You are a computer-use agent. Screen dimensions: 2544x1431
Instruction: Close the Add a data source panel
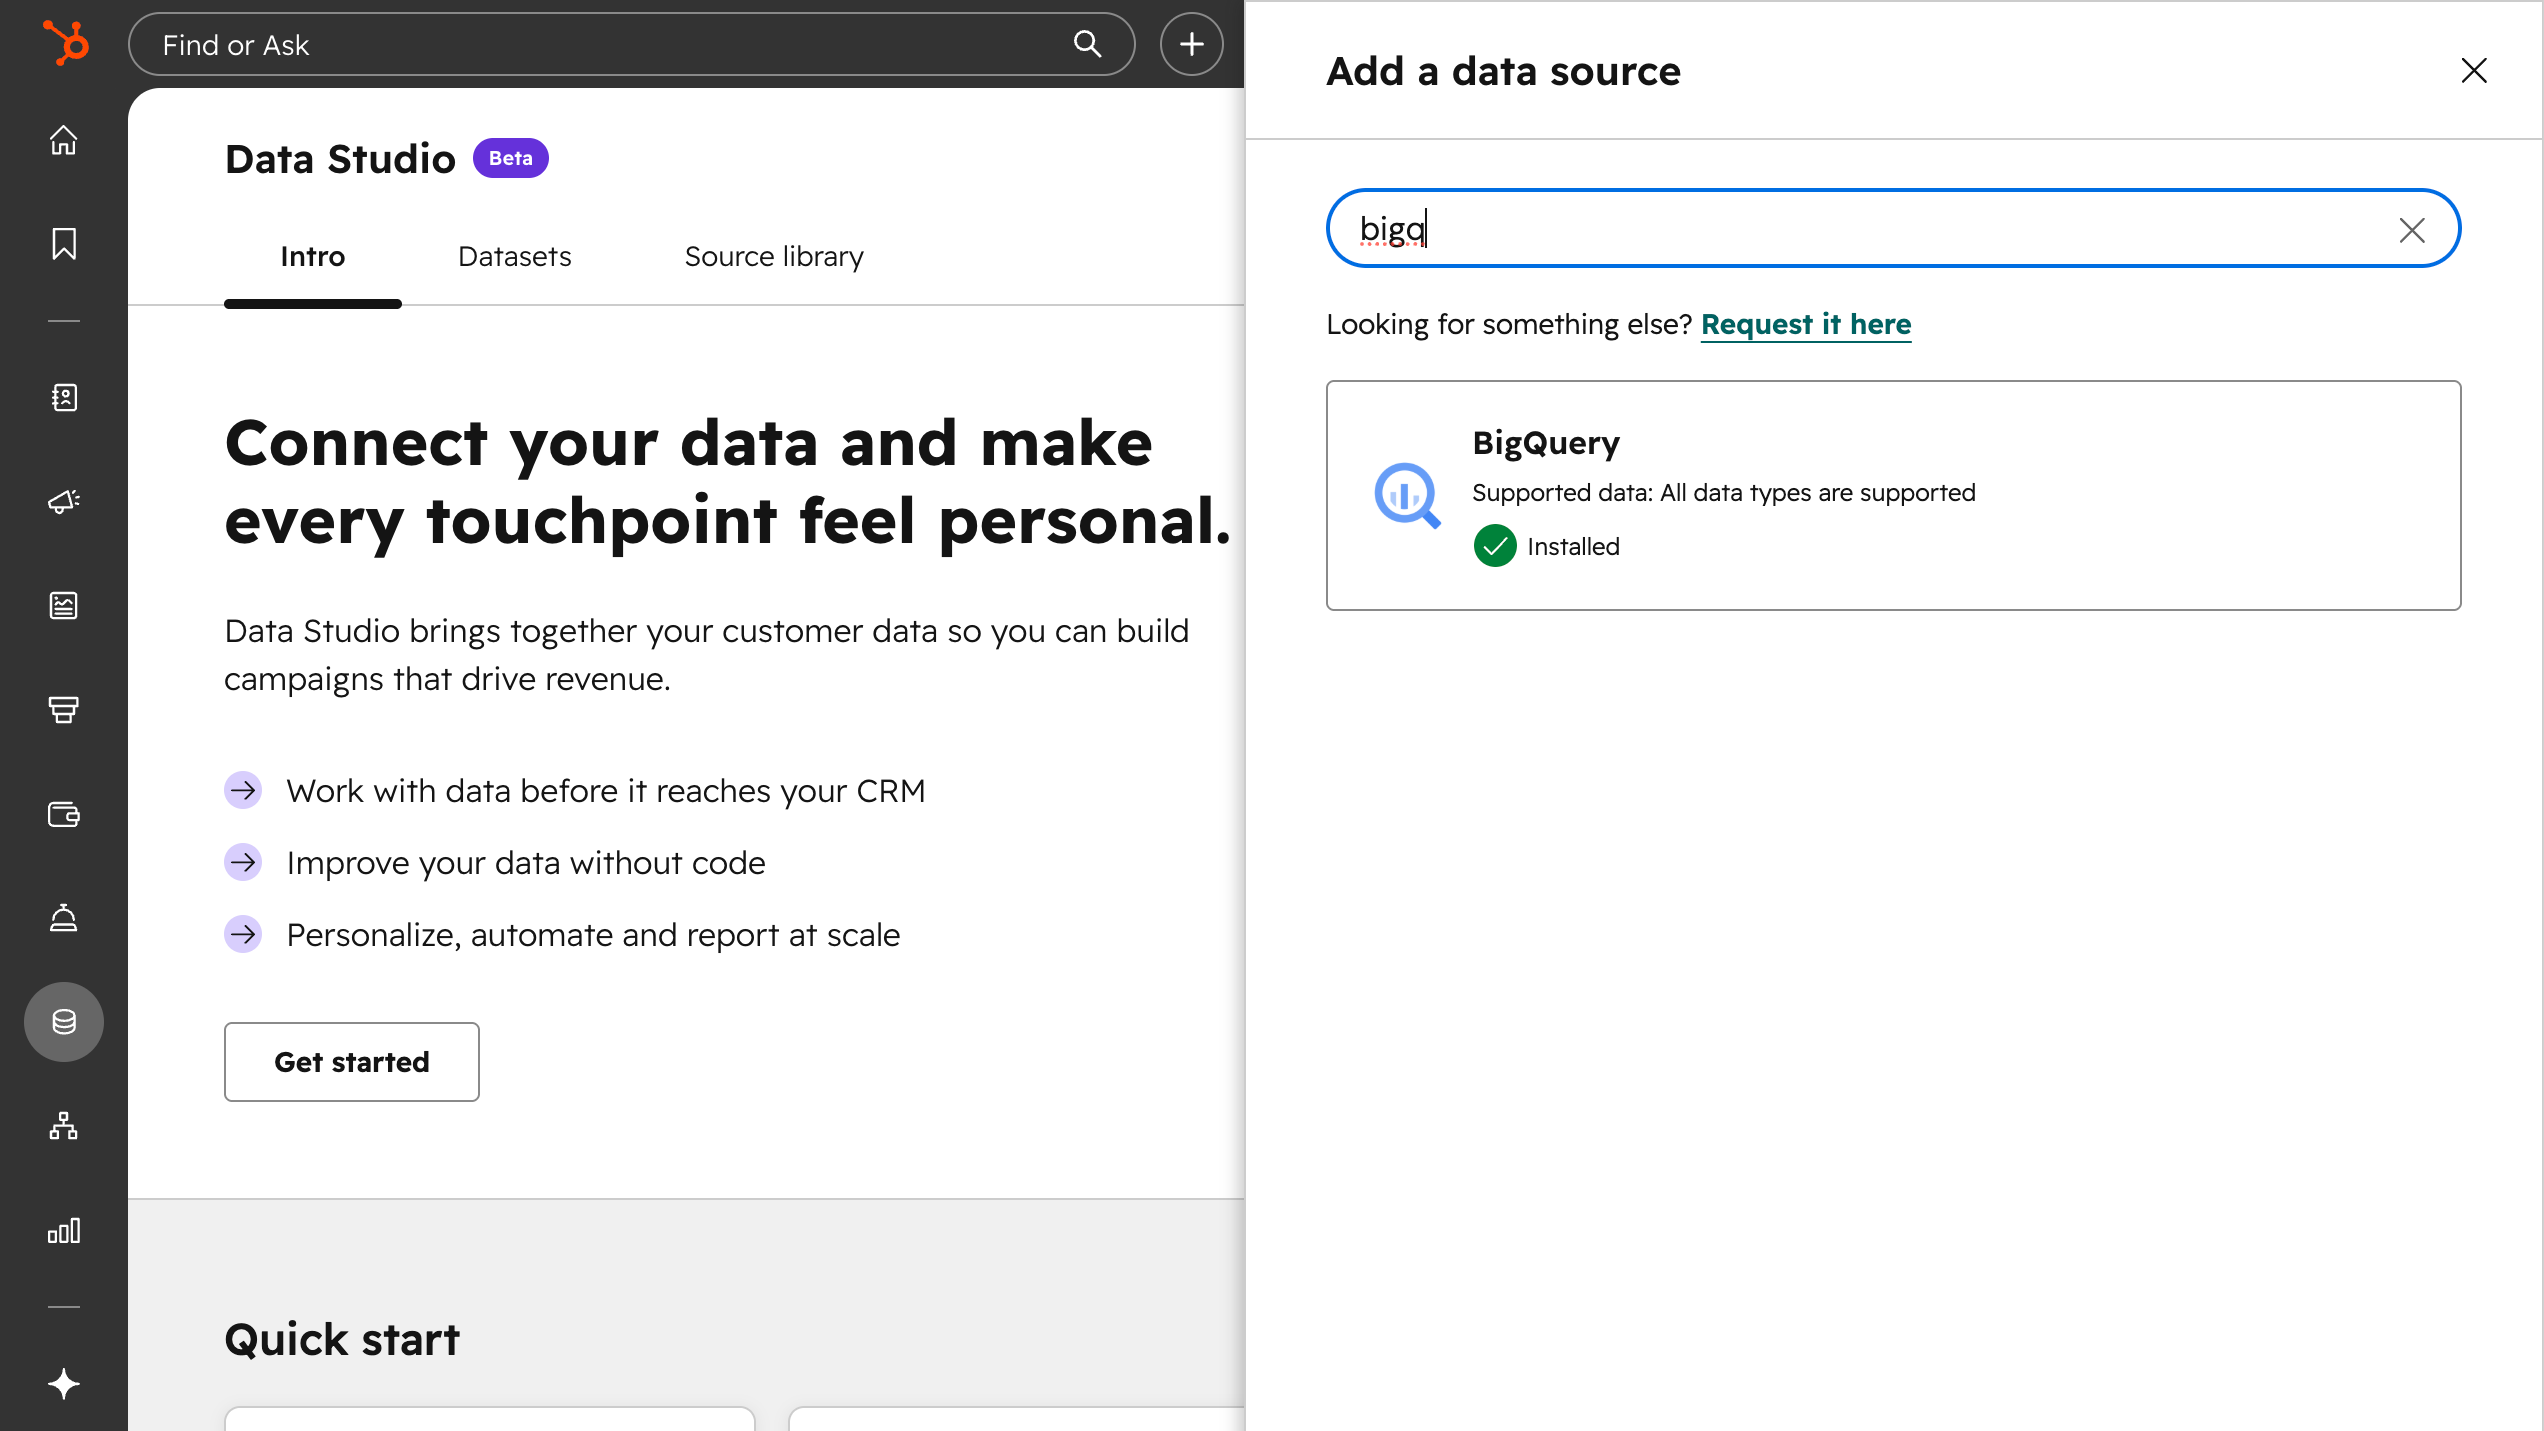(2474, 71)
